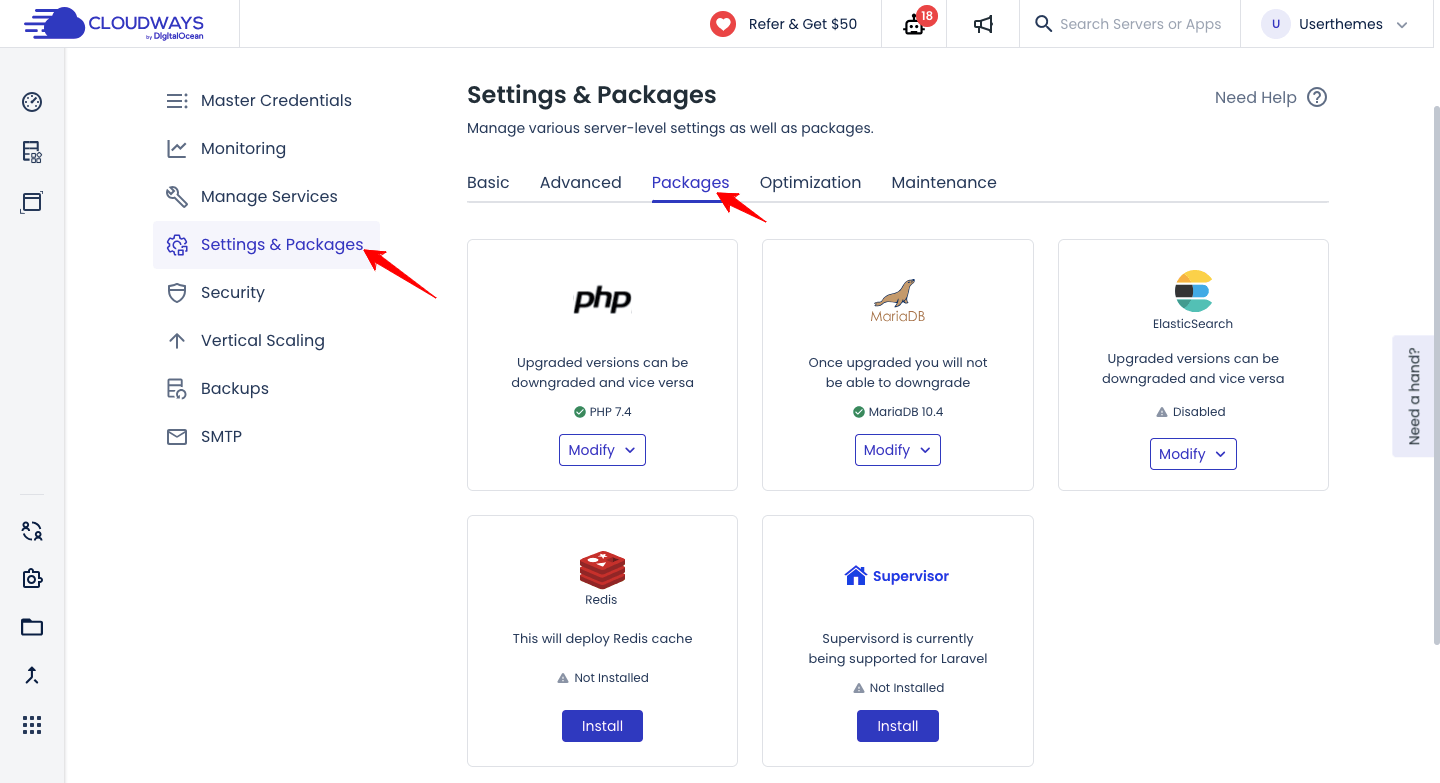Open Master Credentials from the menu
The image size is (1440, 783).
pyautogui.click(x=276, y=100)
